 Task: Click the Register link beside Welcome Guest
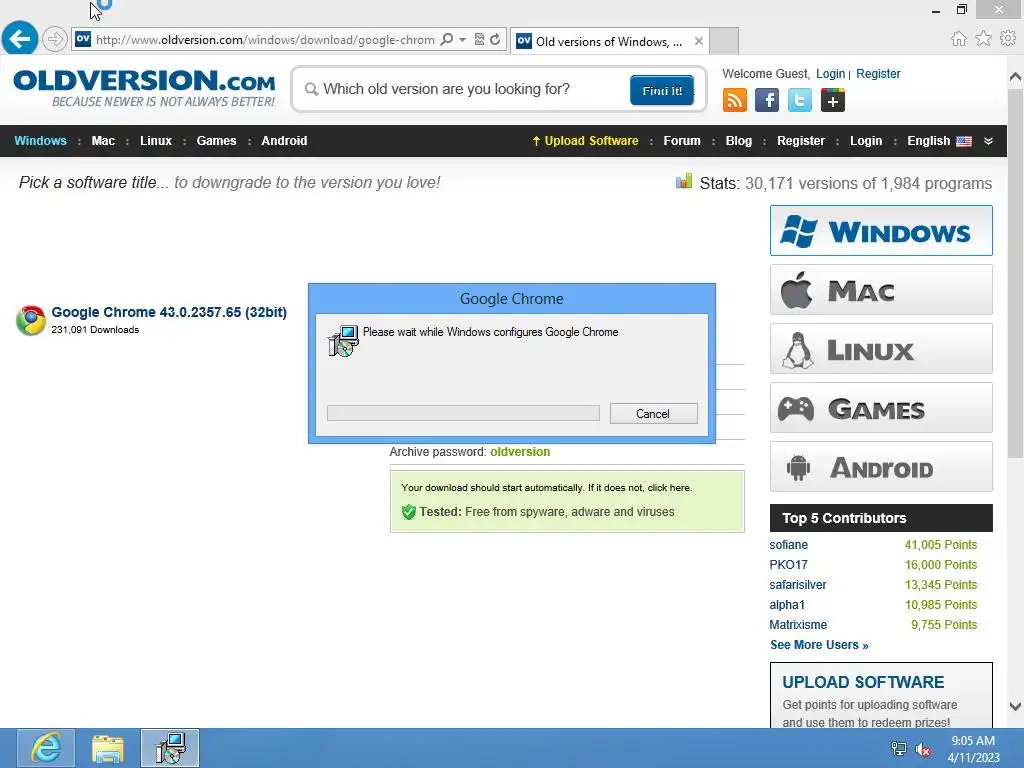(x=878, y=74)
